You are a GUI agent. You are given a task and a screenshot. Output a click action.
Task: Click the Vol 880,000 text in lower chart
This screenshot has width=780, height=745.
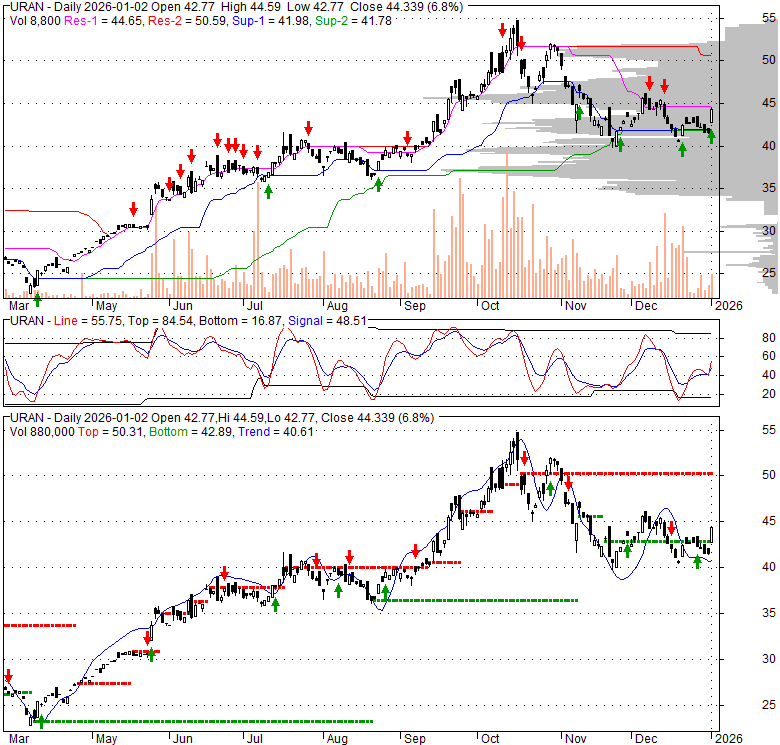pyautogui.click(x=42, y=432)
